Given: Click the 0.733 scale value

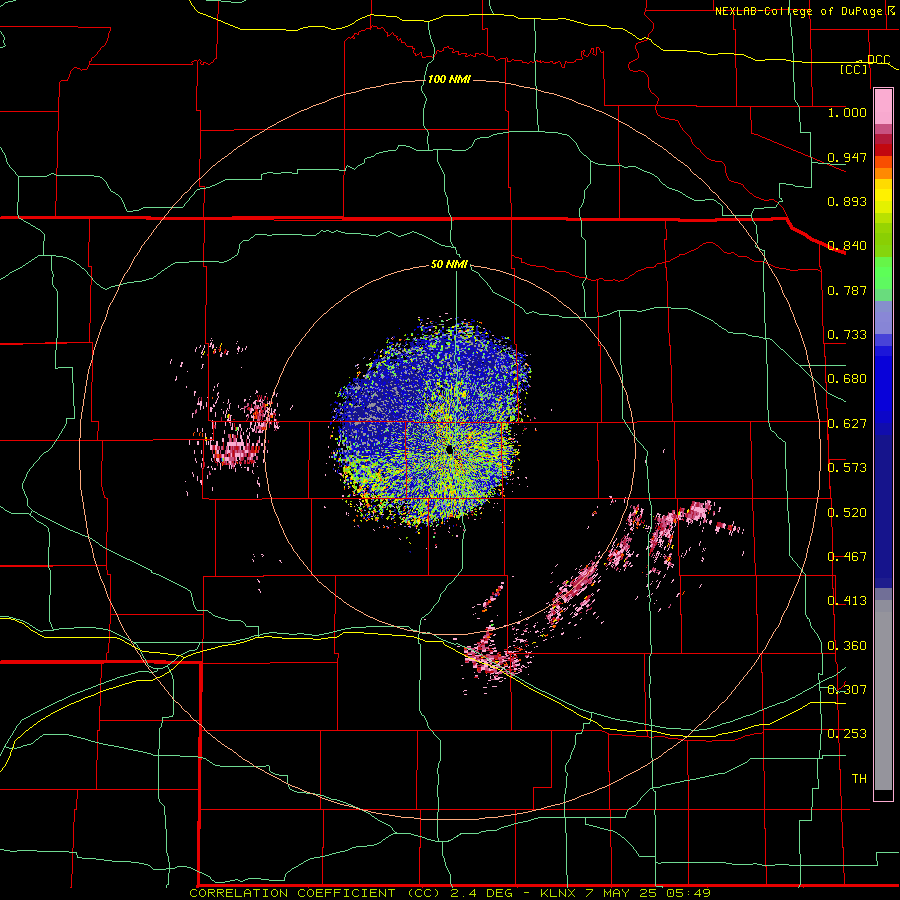Looking at the screenshot, I should (x=847, y=335).
